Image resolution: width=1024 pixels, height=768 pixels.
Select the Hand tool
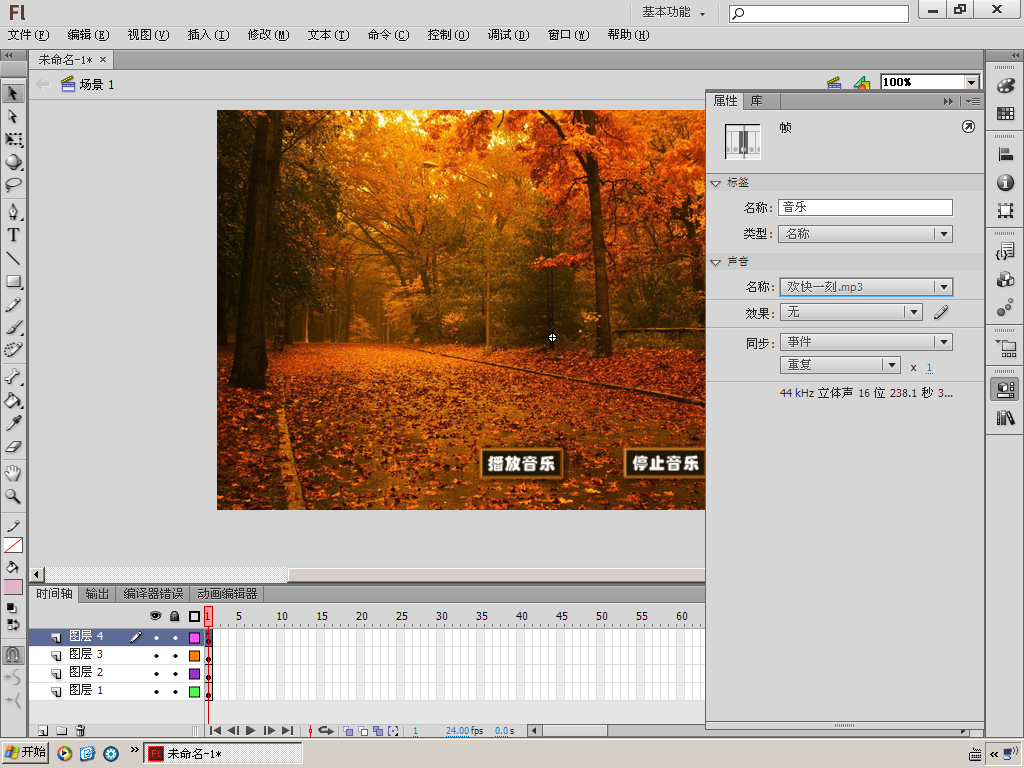[12, 473]
